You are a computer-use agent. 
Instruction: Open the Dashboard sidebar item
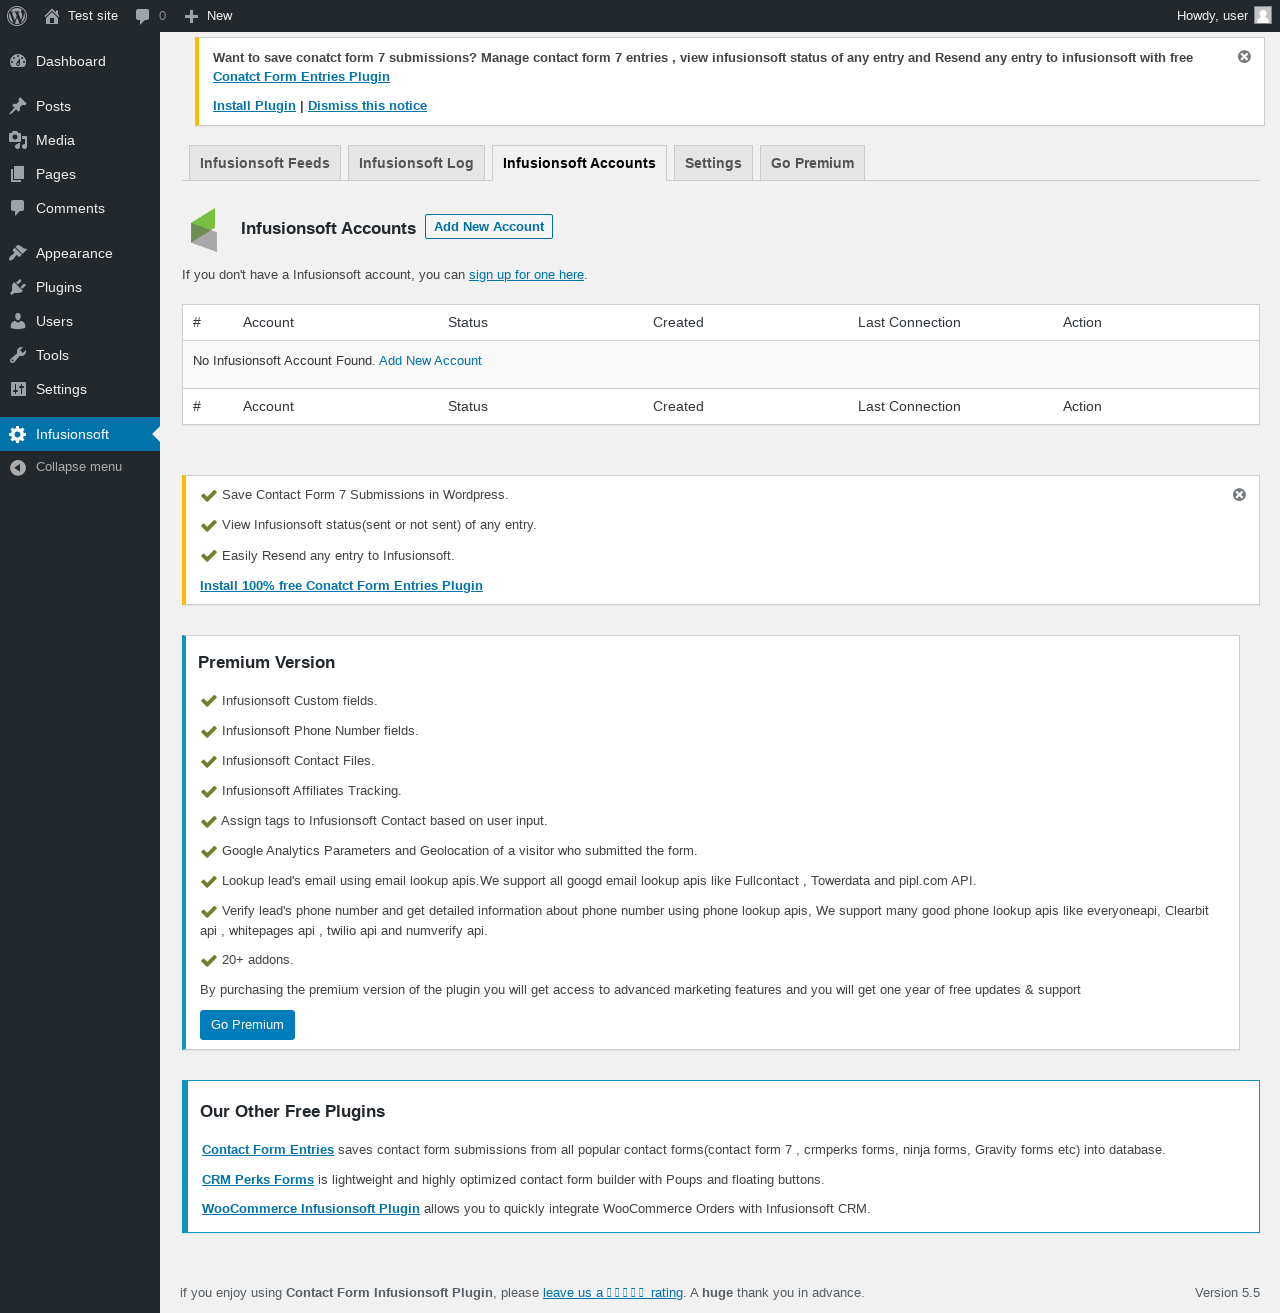(70, 61)
